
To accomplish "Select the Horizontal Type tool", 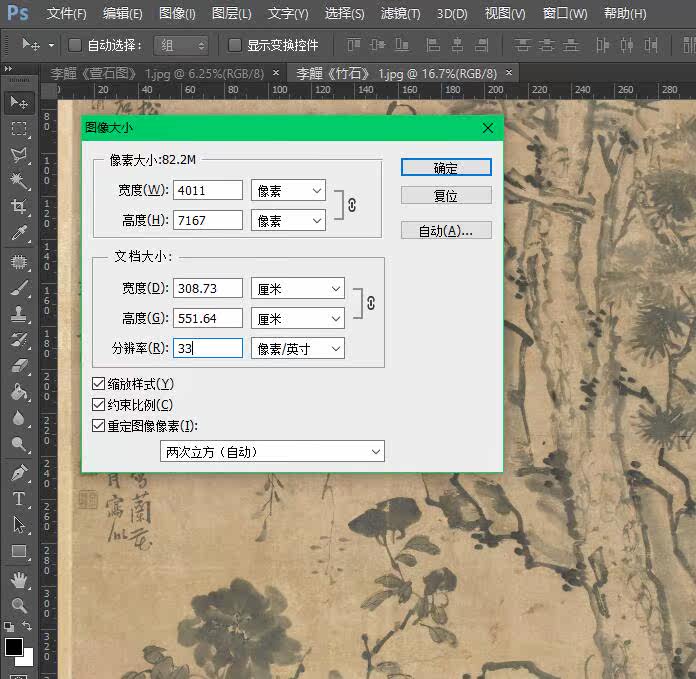I will (x=19, y=499).
